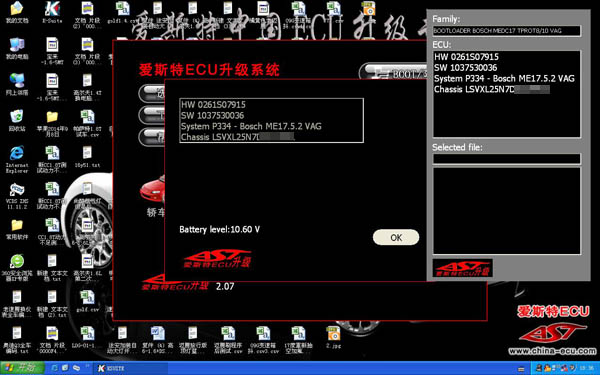Click the first quick launch icon in the taskbar
The image size is (600, 375).
click(x=54, y=368)
